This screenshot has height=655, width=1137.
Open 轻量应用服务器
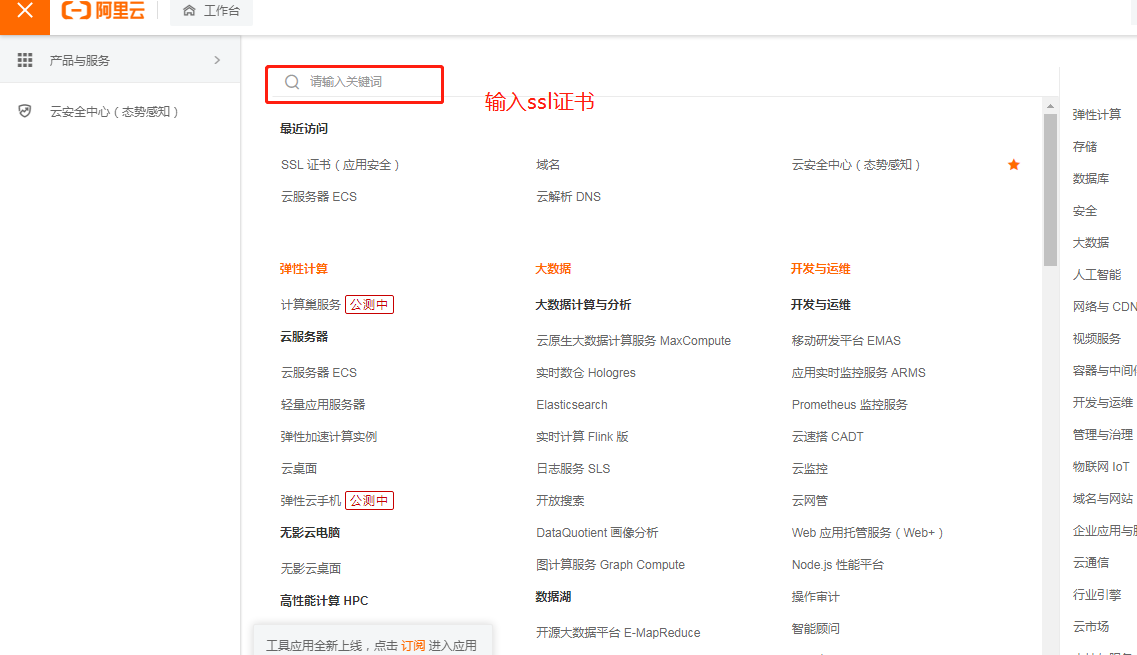point(323,405)
